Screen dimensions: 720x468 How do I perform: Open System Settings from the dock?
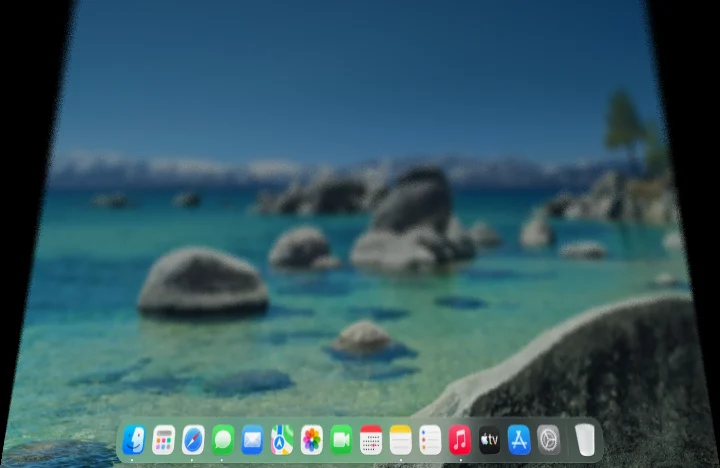pos(549,440)
